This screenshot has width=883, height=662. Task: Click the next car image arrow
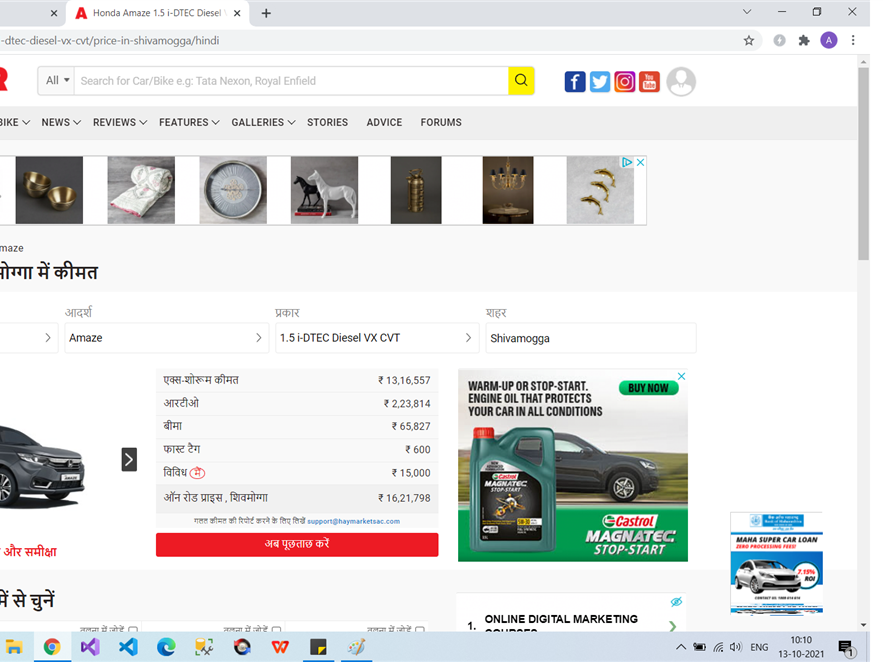[129, 459]
